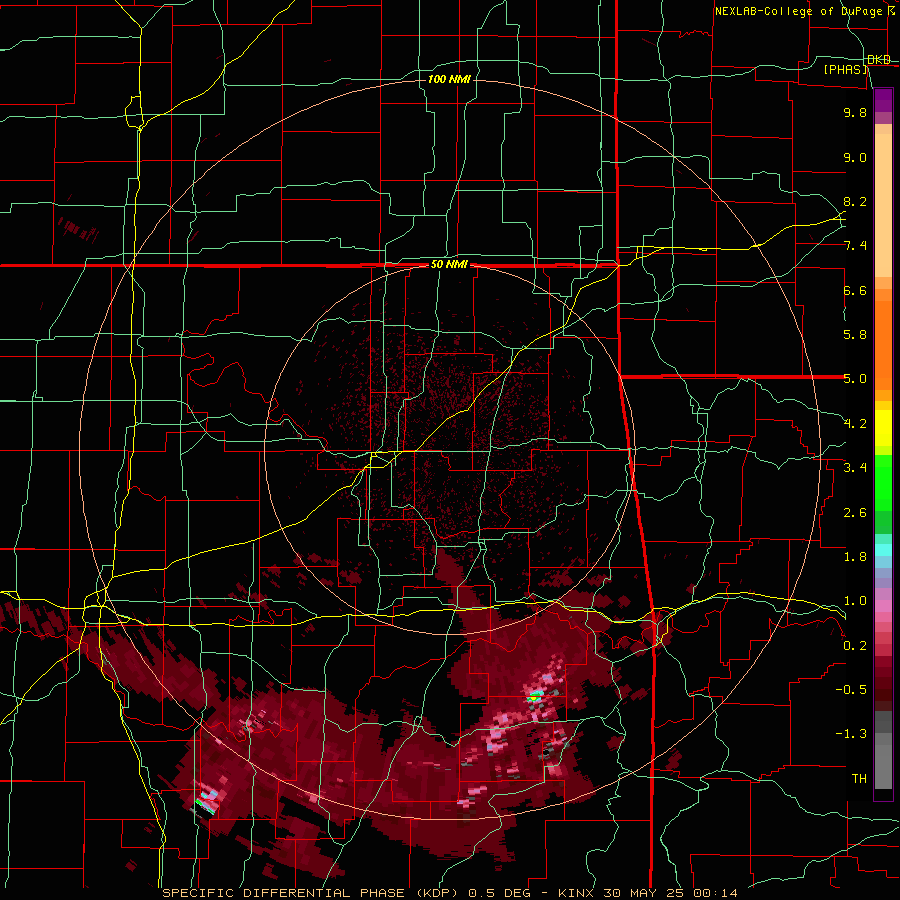900x900 pixels.
Task: Click the 2.6 scale value
Action: [855, 513]
